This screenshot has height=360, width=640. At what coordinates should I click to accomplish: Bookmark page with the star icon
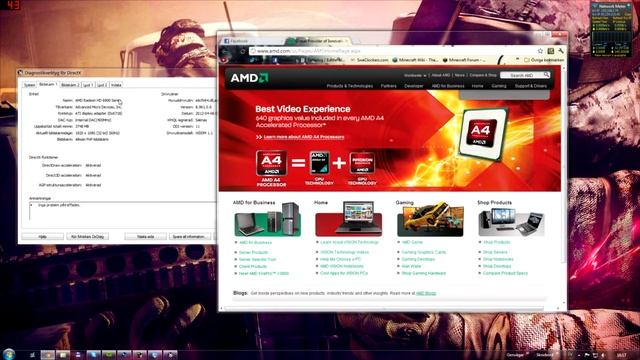pos(540,51)
